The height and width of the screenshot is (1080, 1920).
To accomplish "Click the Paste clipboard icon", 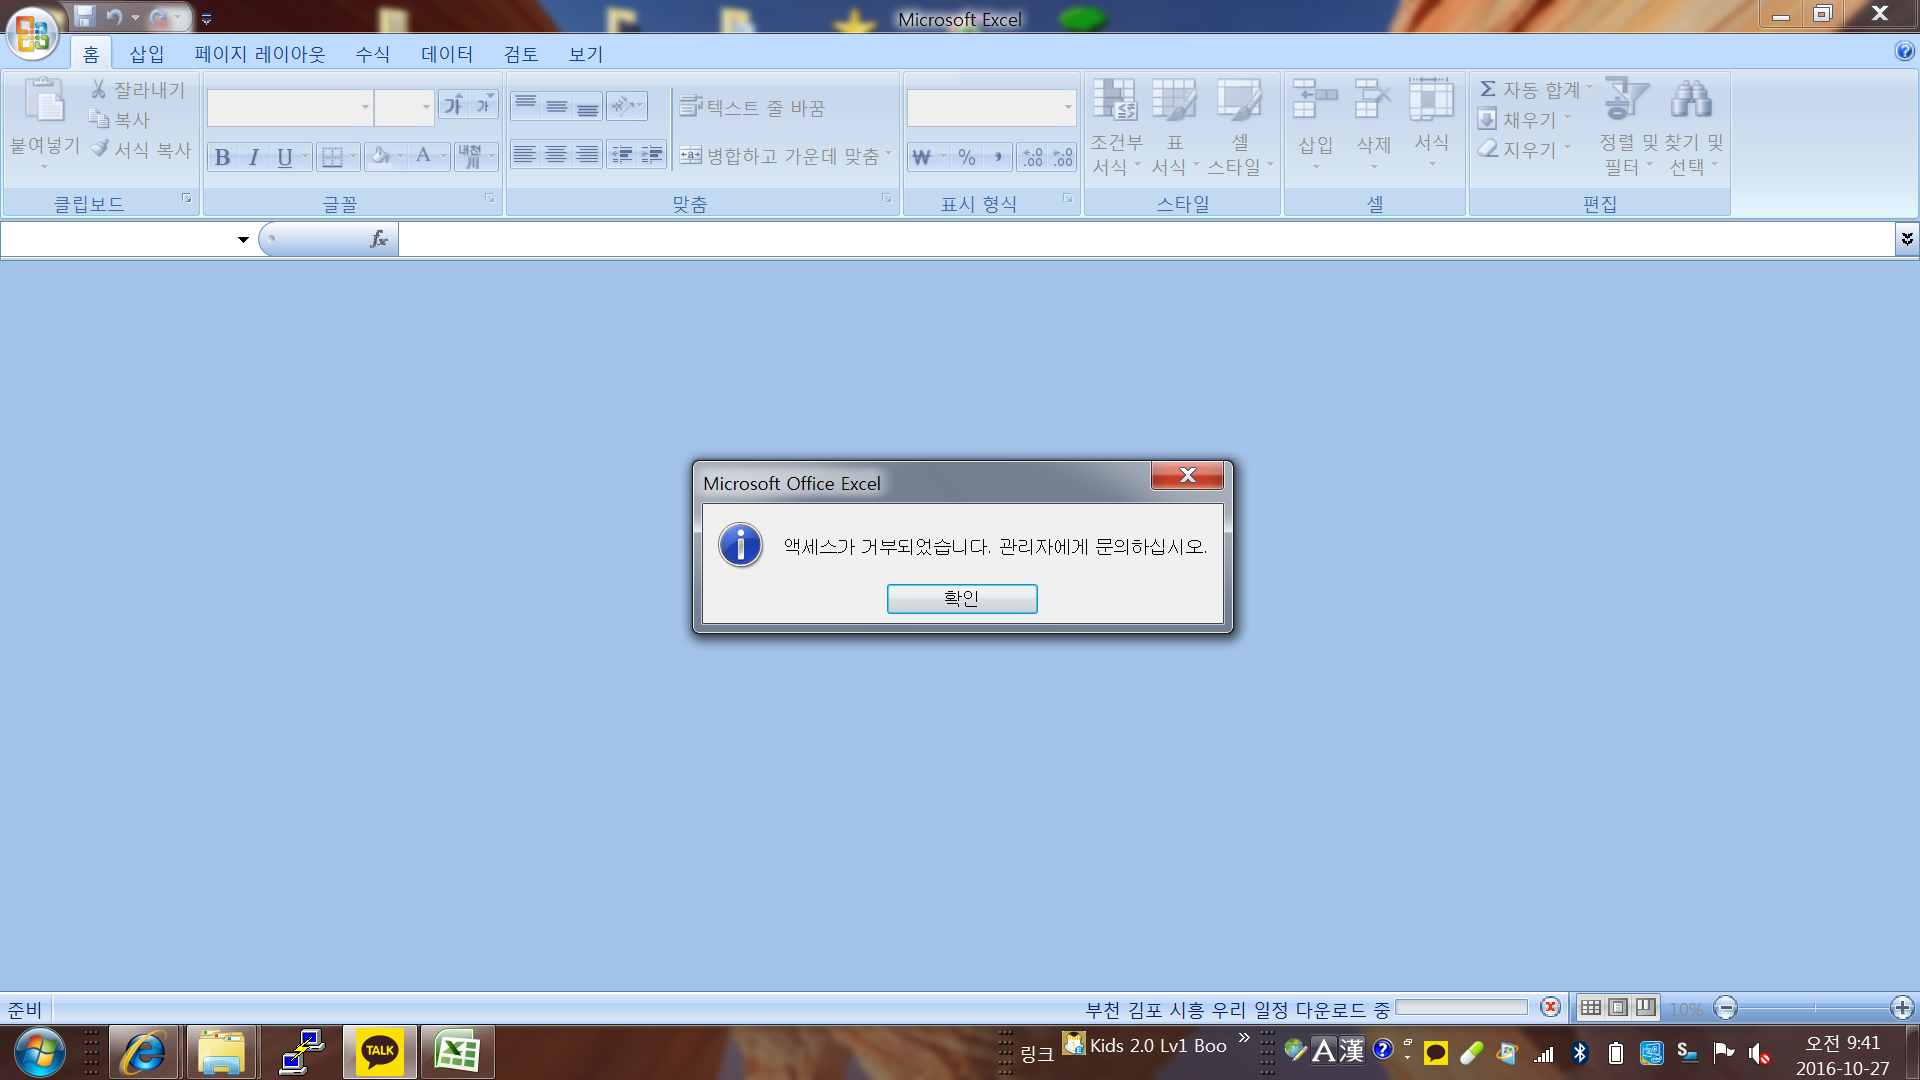I will 44,100.
